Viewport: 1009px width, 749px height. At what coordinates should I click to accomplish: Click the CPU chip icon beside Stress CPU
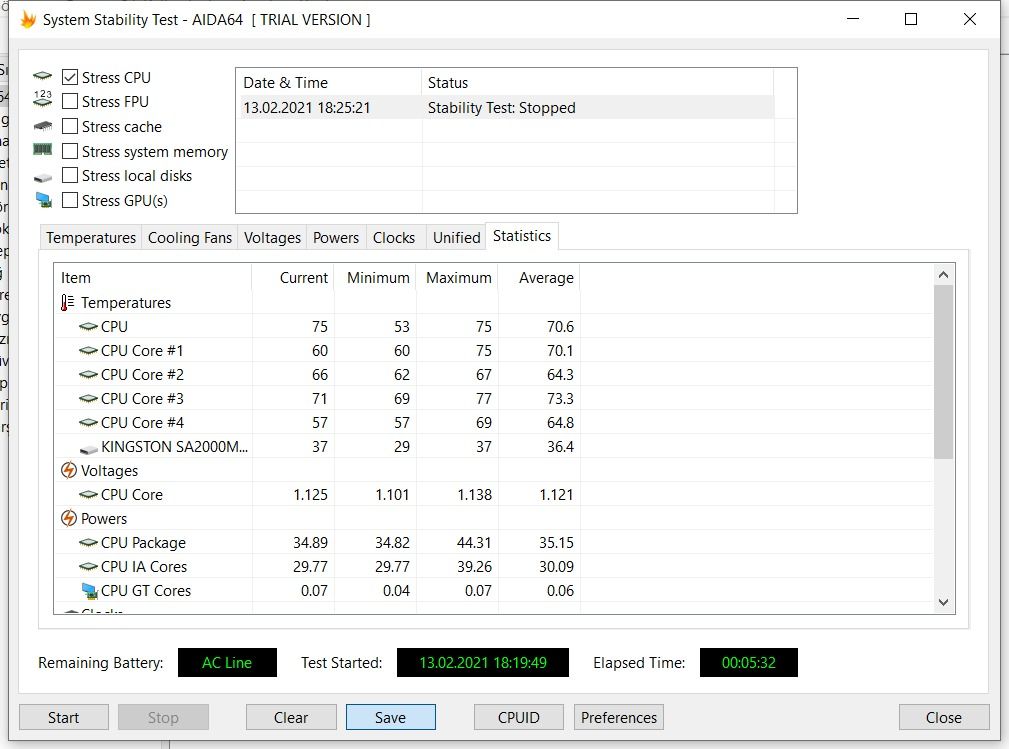[x=42, y=76]
